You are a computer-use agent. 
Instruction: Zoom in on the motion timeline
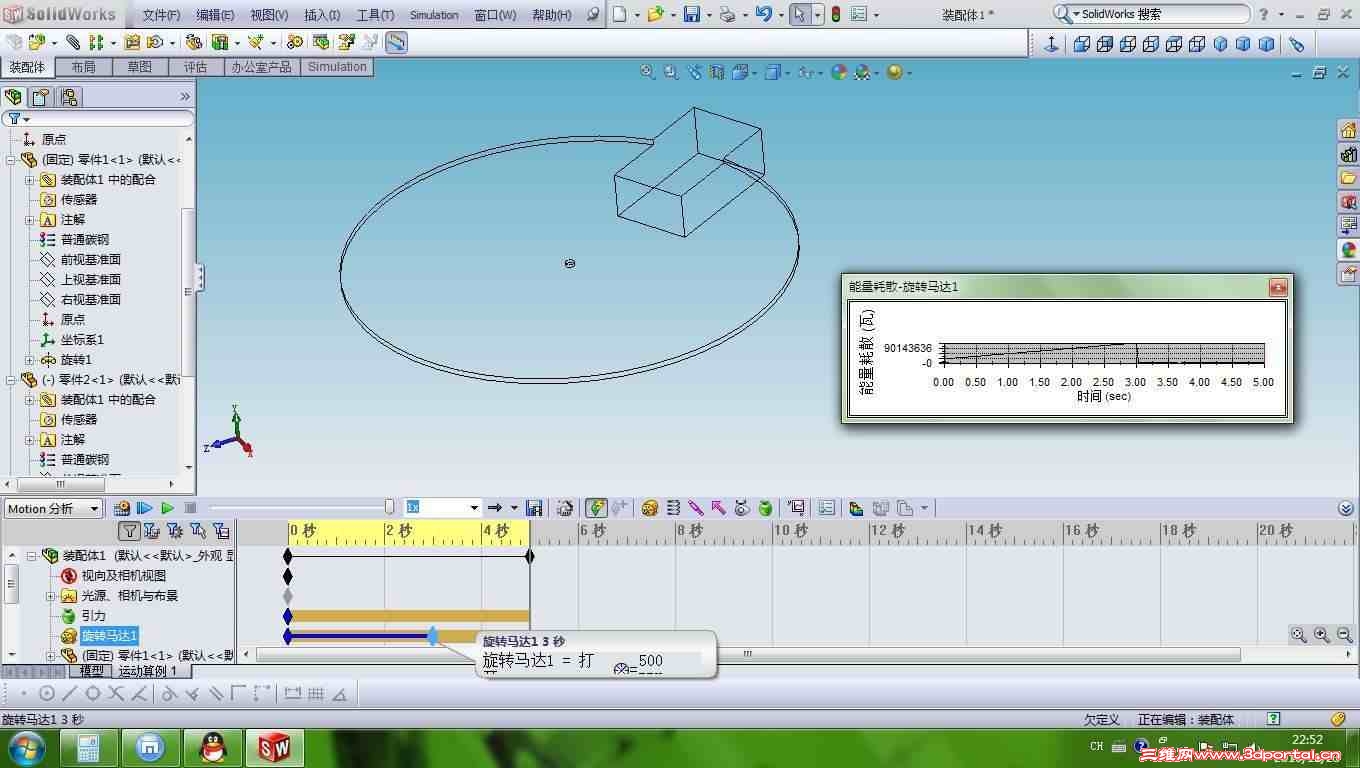pyautogui.click(x=1321, y=635)
